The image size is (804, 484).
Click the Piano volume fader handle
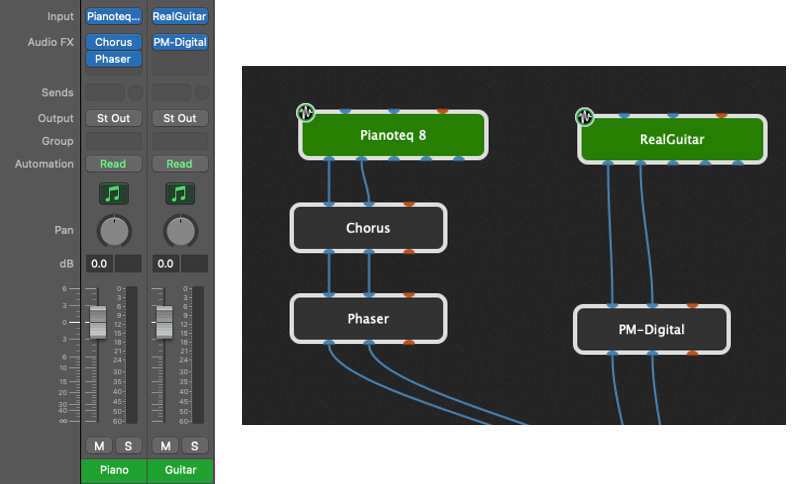(98, 322)
